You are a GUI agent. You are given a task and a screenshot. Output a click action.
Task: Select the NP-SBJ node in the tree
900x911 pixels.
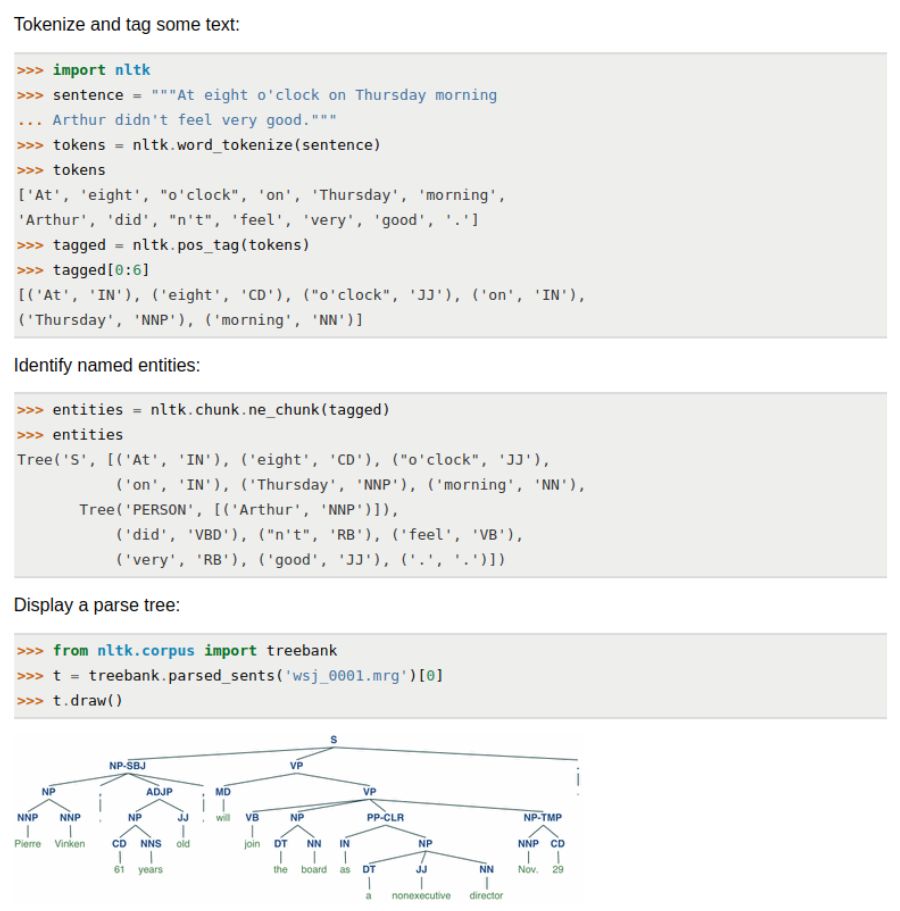(x=127, y=766)
